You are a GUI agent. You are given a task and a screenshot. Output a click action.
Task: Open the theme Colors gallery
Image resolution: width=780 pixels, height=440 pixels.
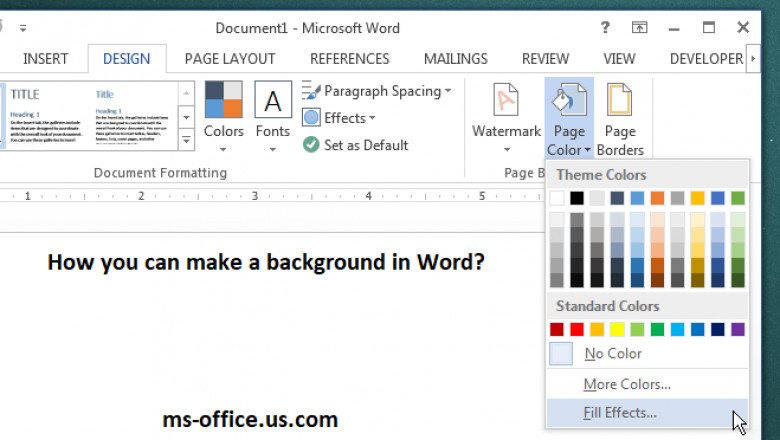[223, 118]
